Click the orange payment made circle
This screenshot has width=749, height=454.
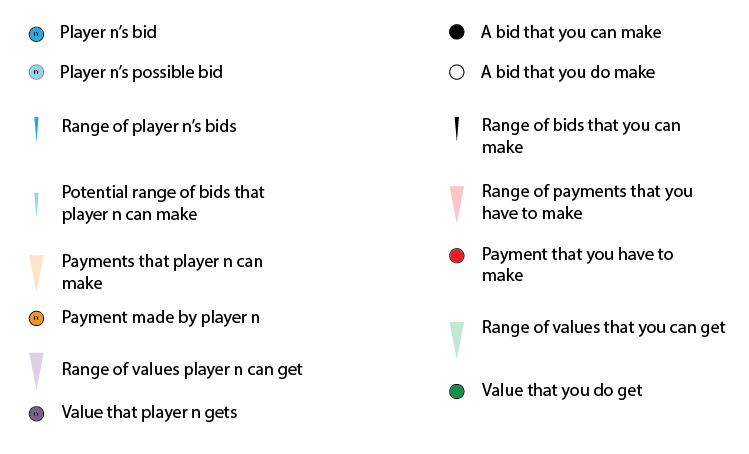36,318
